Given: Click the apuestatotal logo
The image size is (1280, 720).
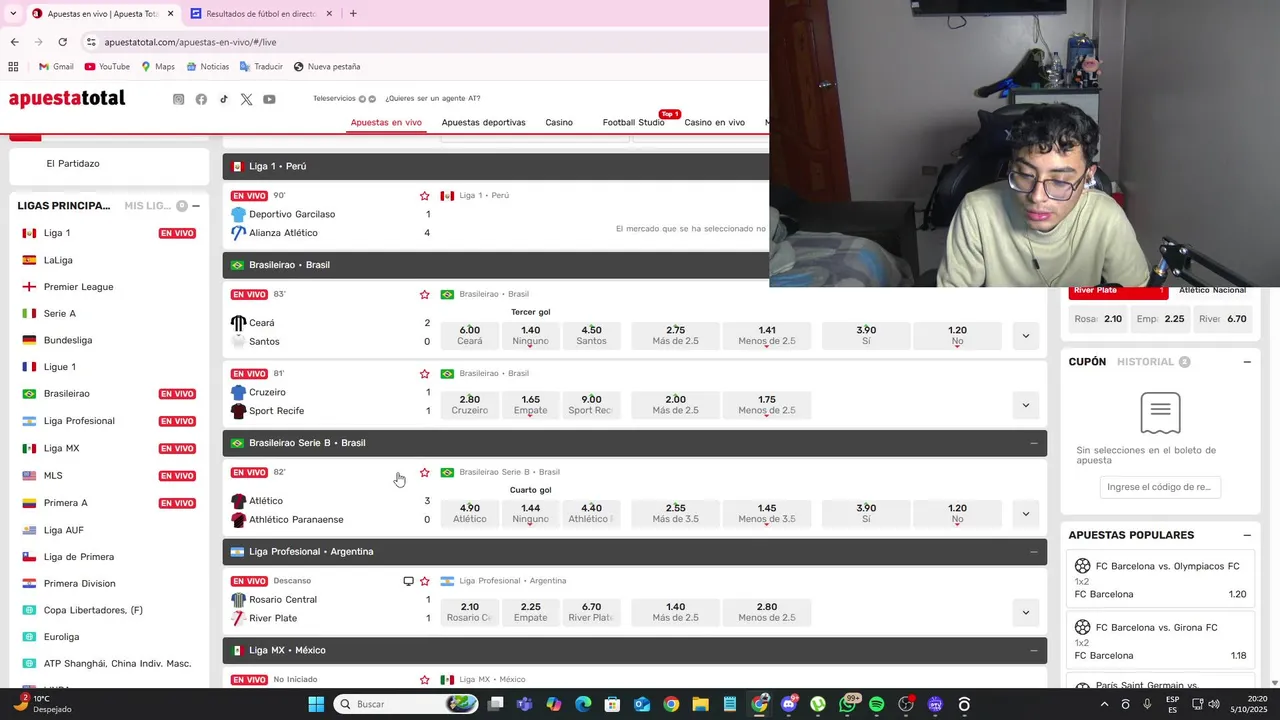Looking at the screenshot, I should point(67,99).
